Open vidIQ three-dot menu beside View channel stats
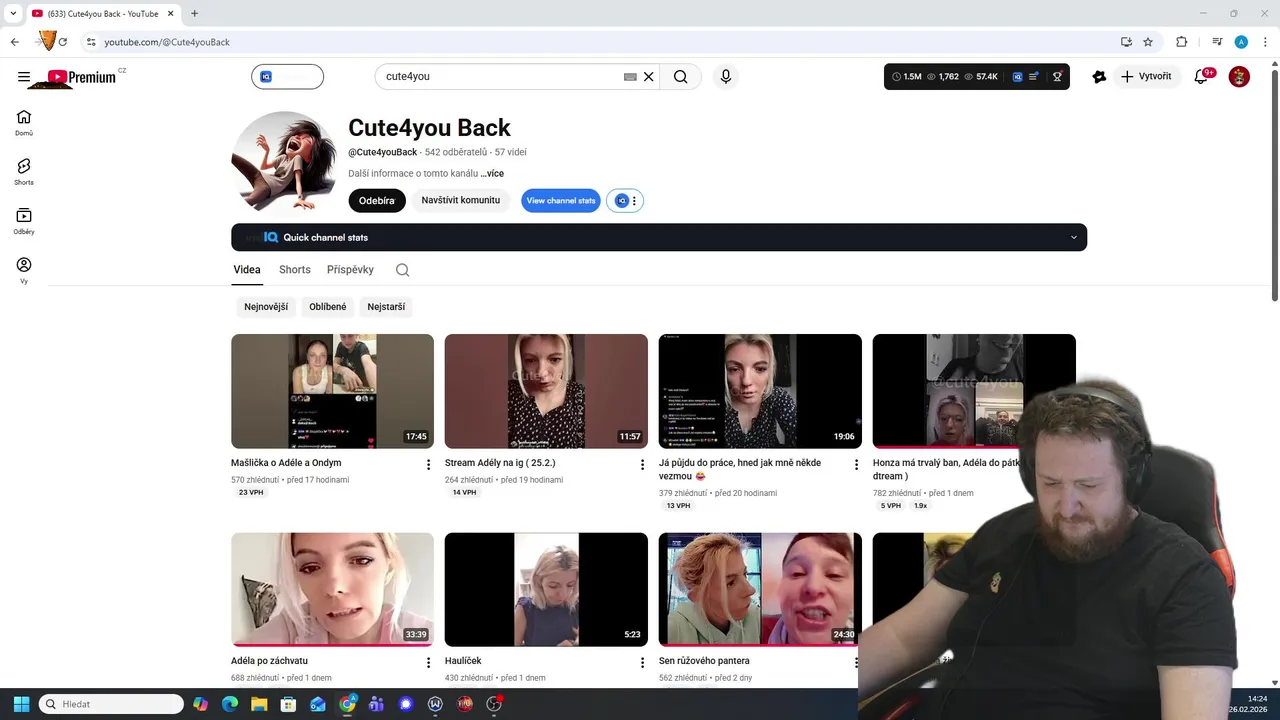The image size is (1280, 720). click(x=634, y=201)
